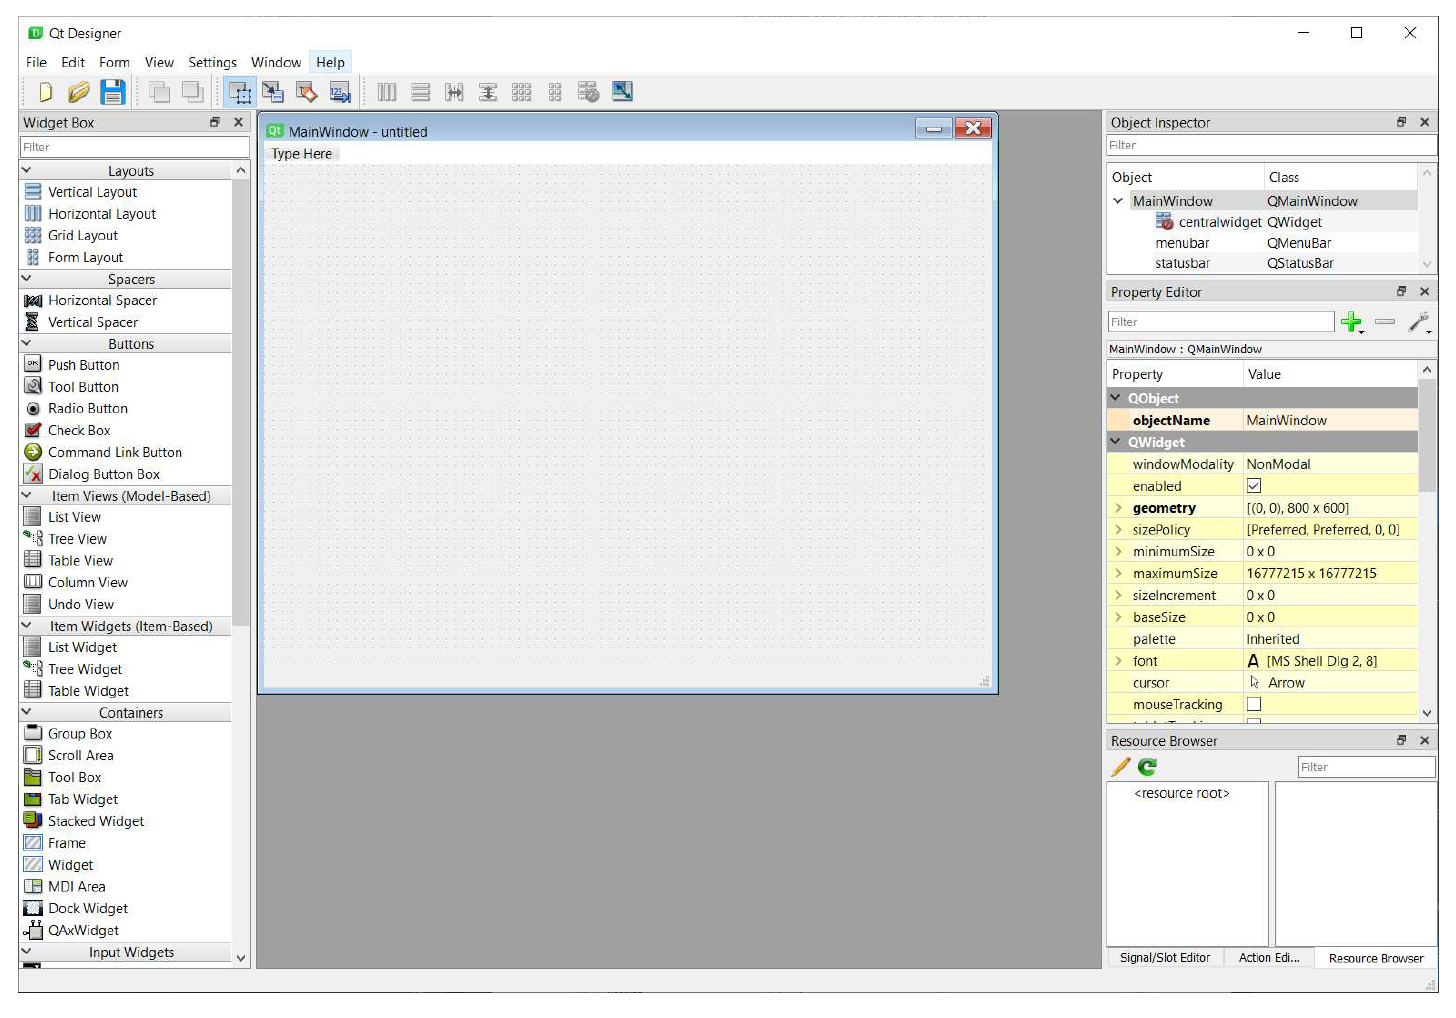Toggle the mouseTracking property checkbox
The height and width of the screenshot is (1018, 1456).
tap(1254, 704)
